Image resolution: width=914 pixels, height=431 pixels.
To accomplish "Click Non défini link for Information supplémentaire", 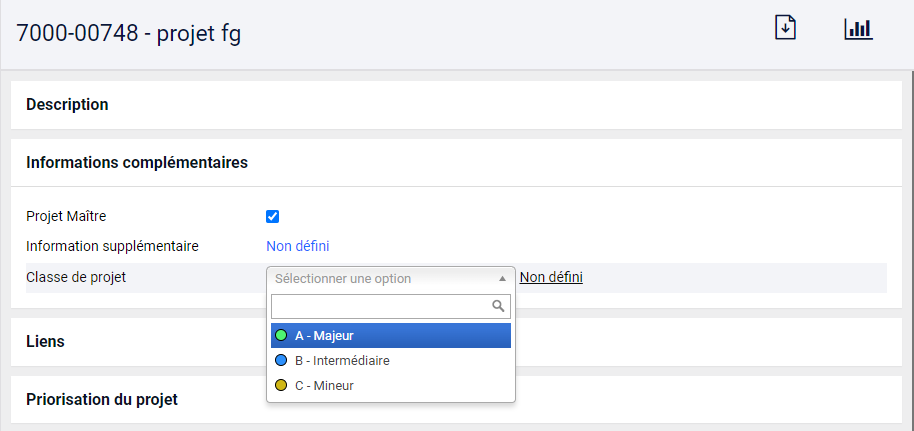I will (298, 246).
